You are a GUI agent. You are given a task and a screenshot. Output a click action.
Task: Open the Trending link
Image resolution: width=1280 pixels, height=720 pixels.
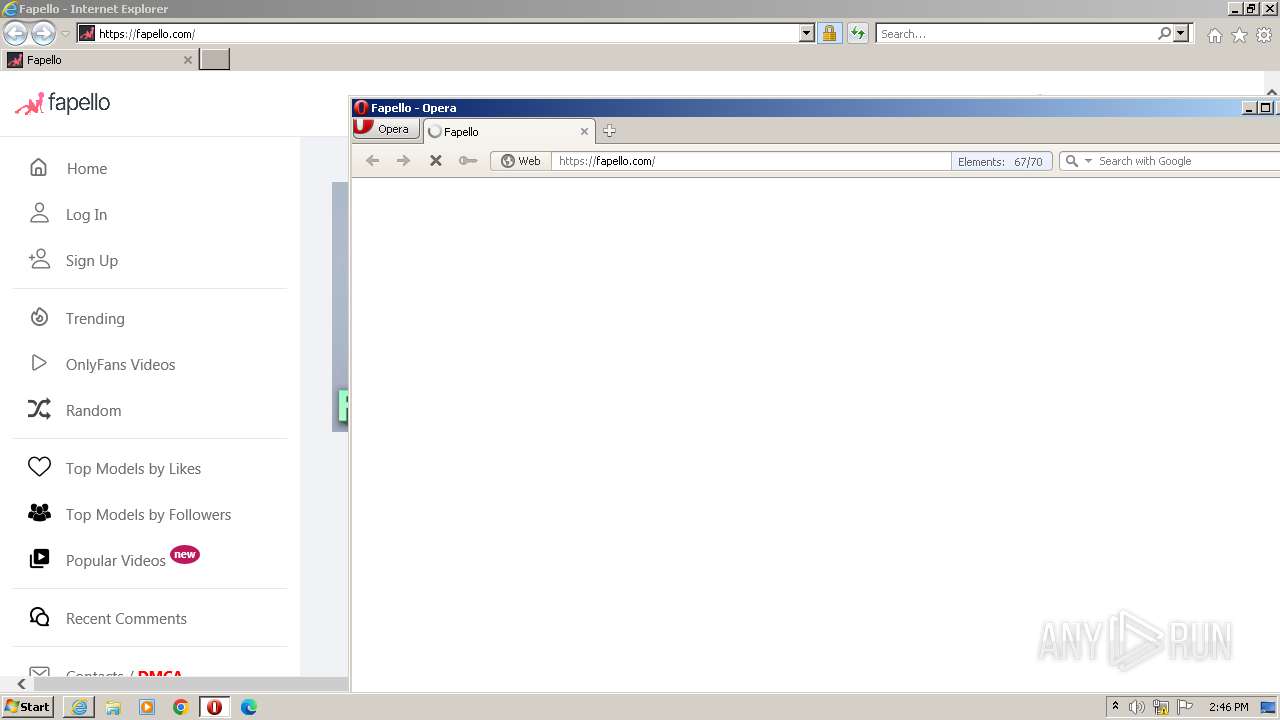click(95, 318)
